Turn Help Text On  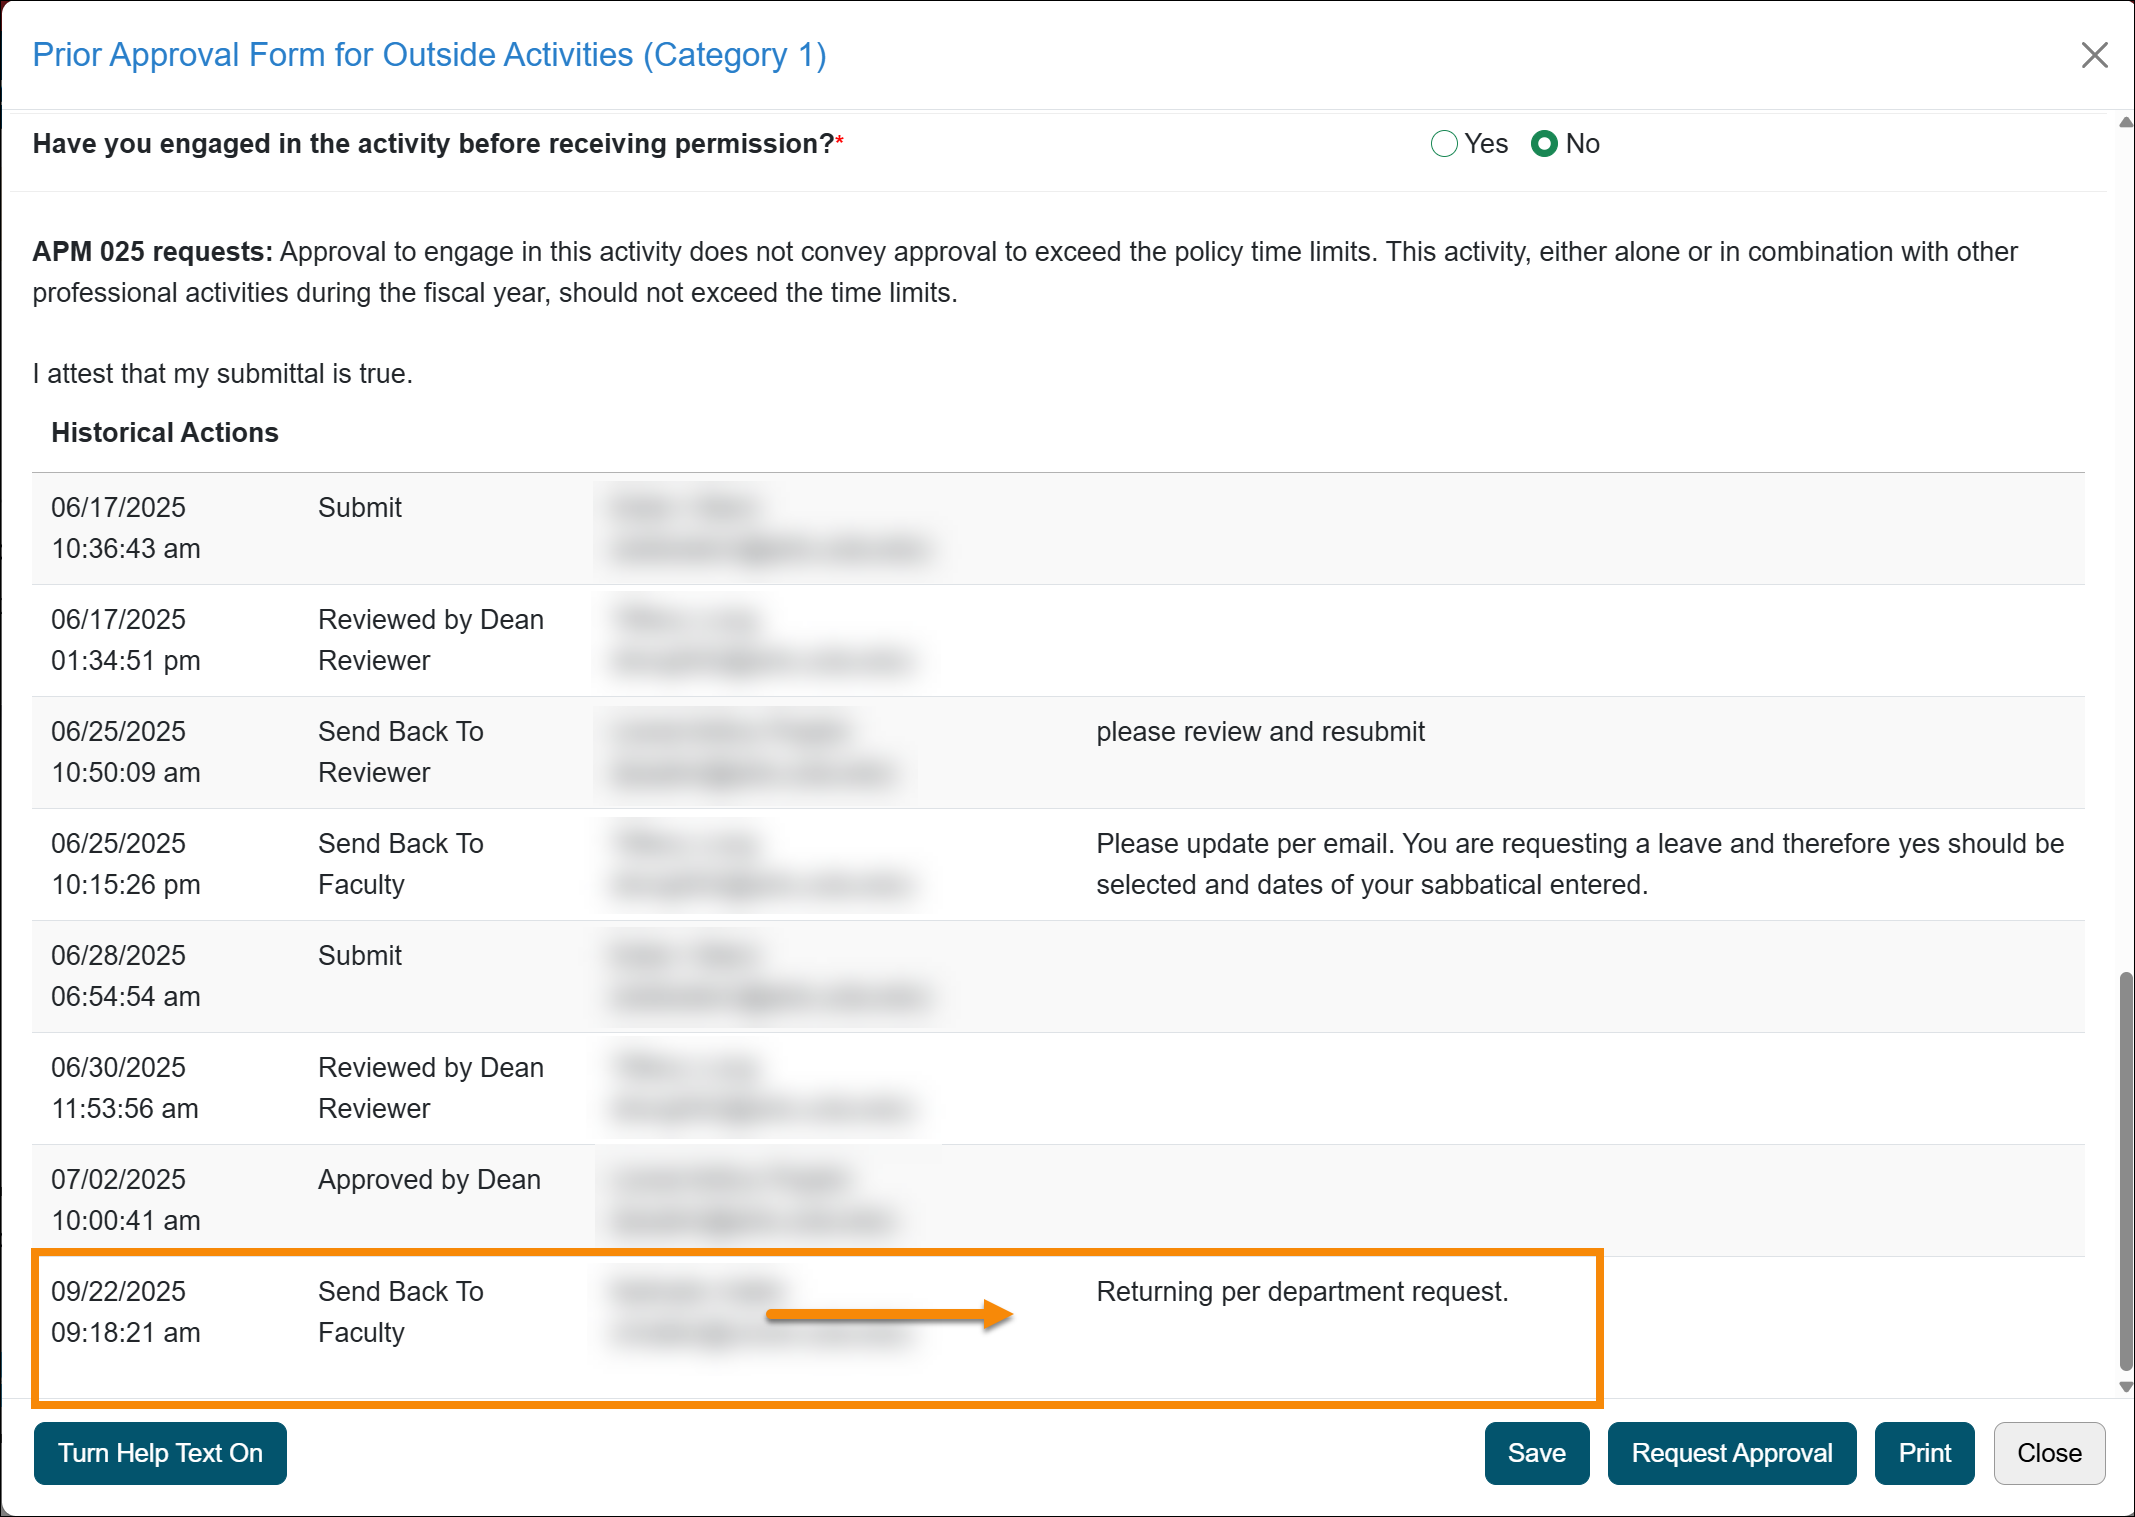(x=160, y=1453)
